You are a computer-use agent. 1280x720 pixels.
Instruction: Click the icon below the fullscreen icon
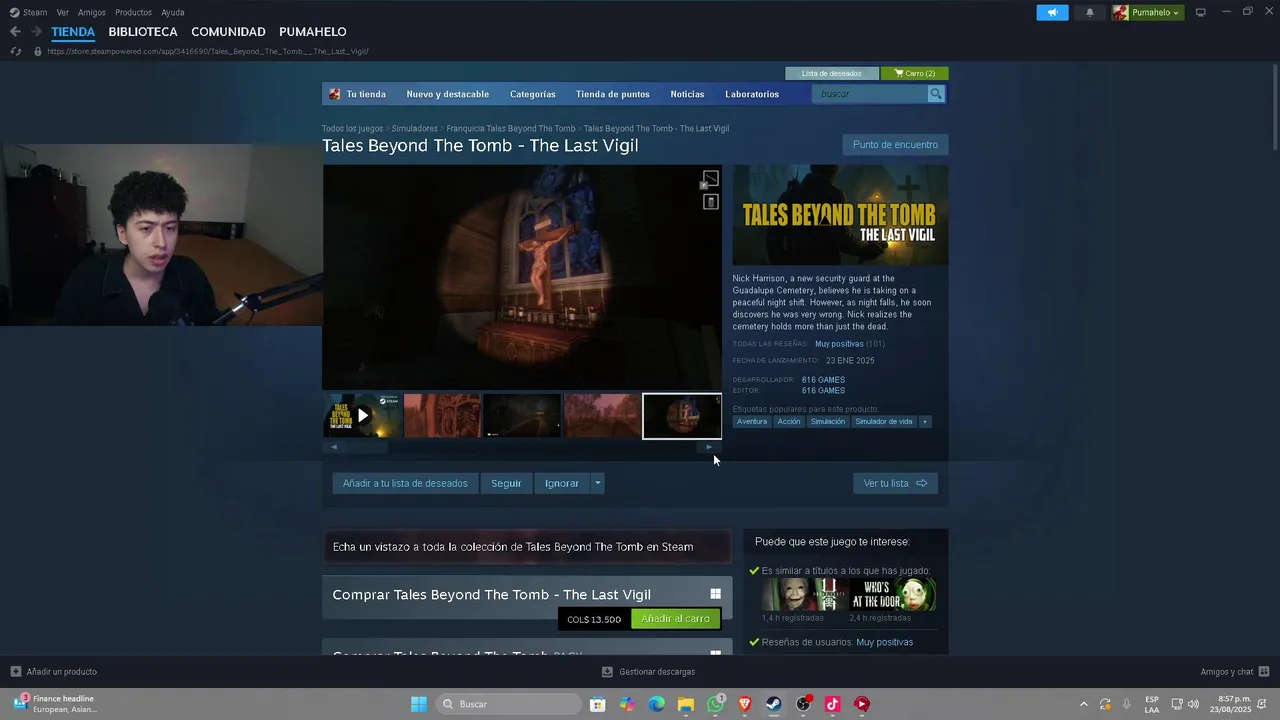(x=710, y=202)
